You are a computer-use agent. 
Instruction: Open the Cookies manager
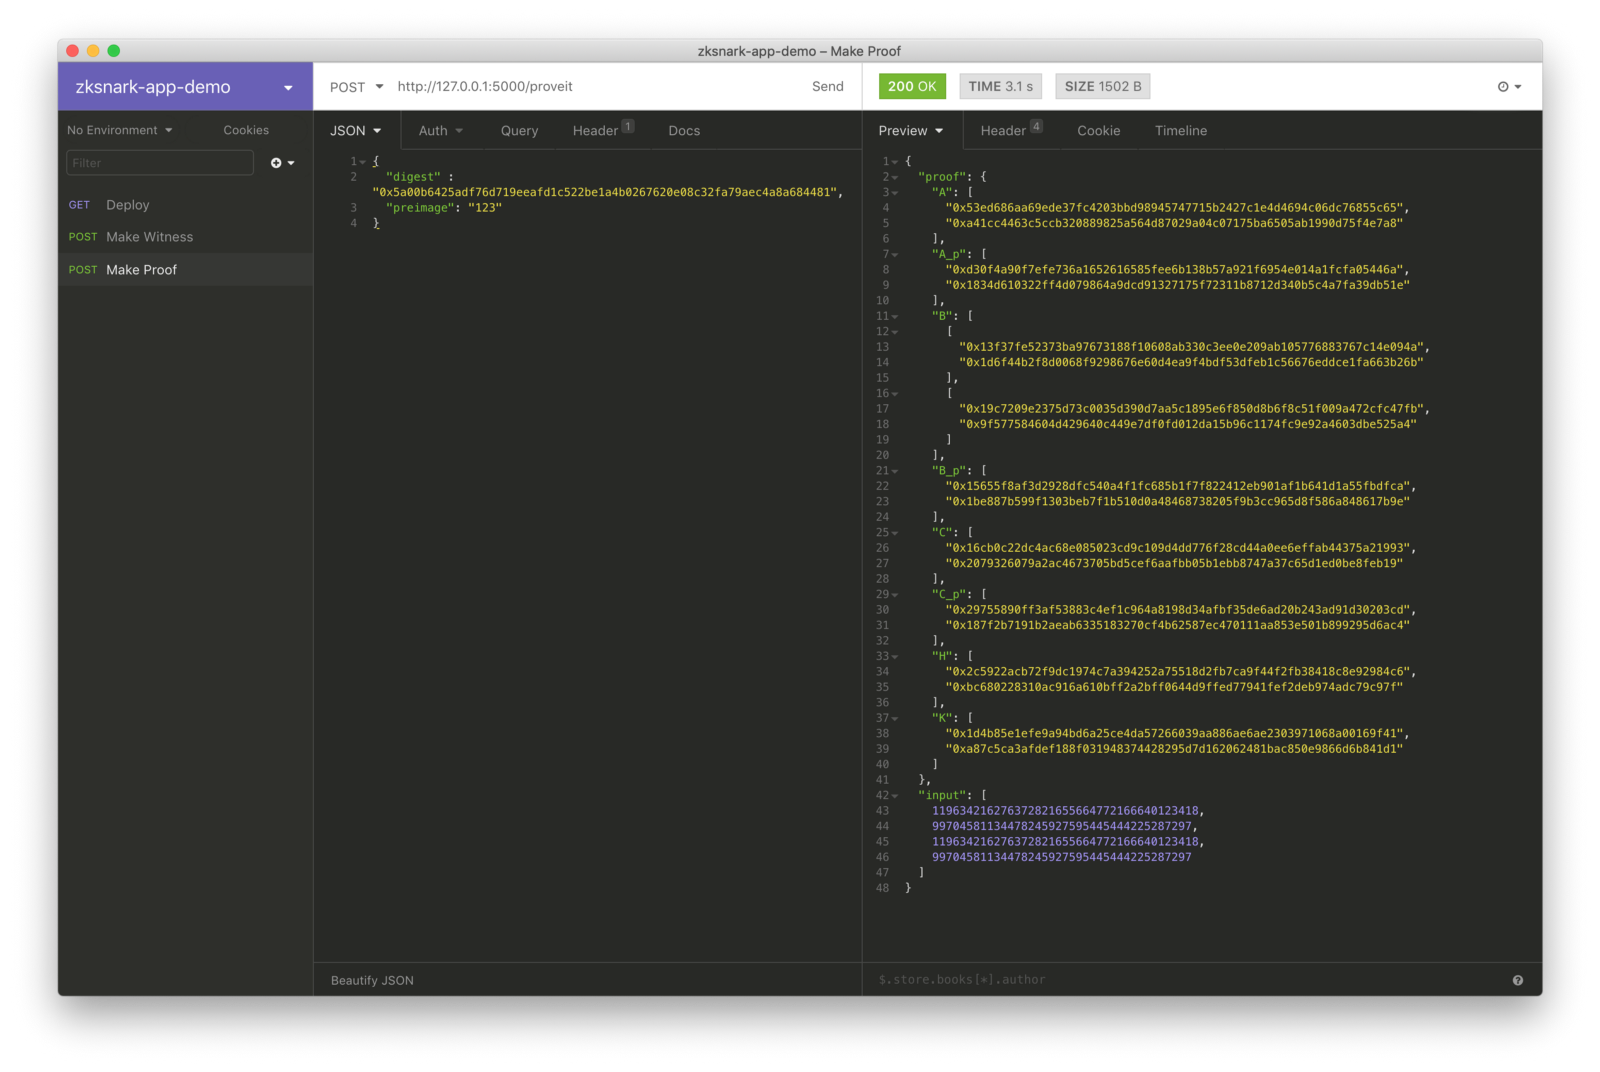pos(246,130)
